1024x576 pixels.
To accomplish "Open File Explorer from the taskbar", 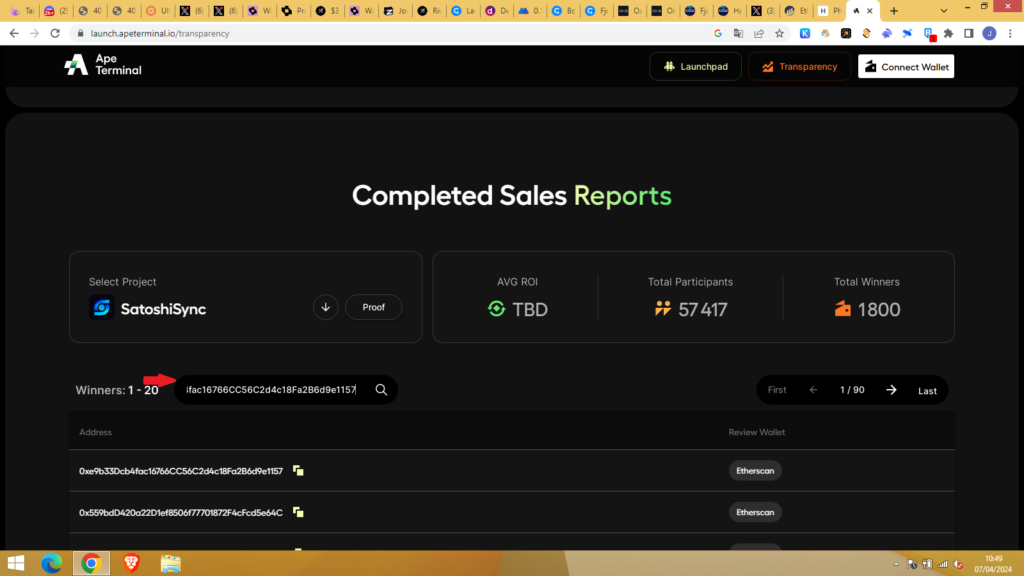I will tap(170, 563).
